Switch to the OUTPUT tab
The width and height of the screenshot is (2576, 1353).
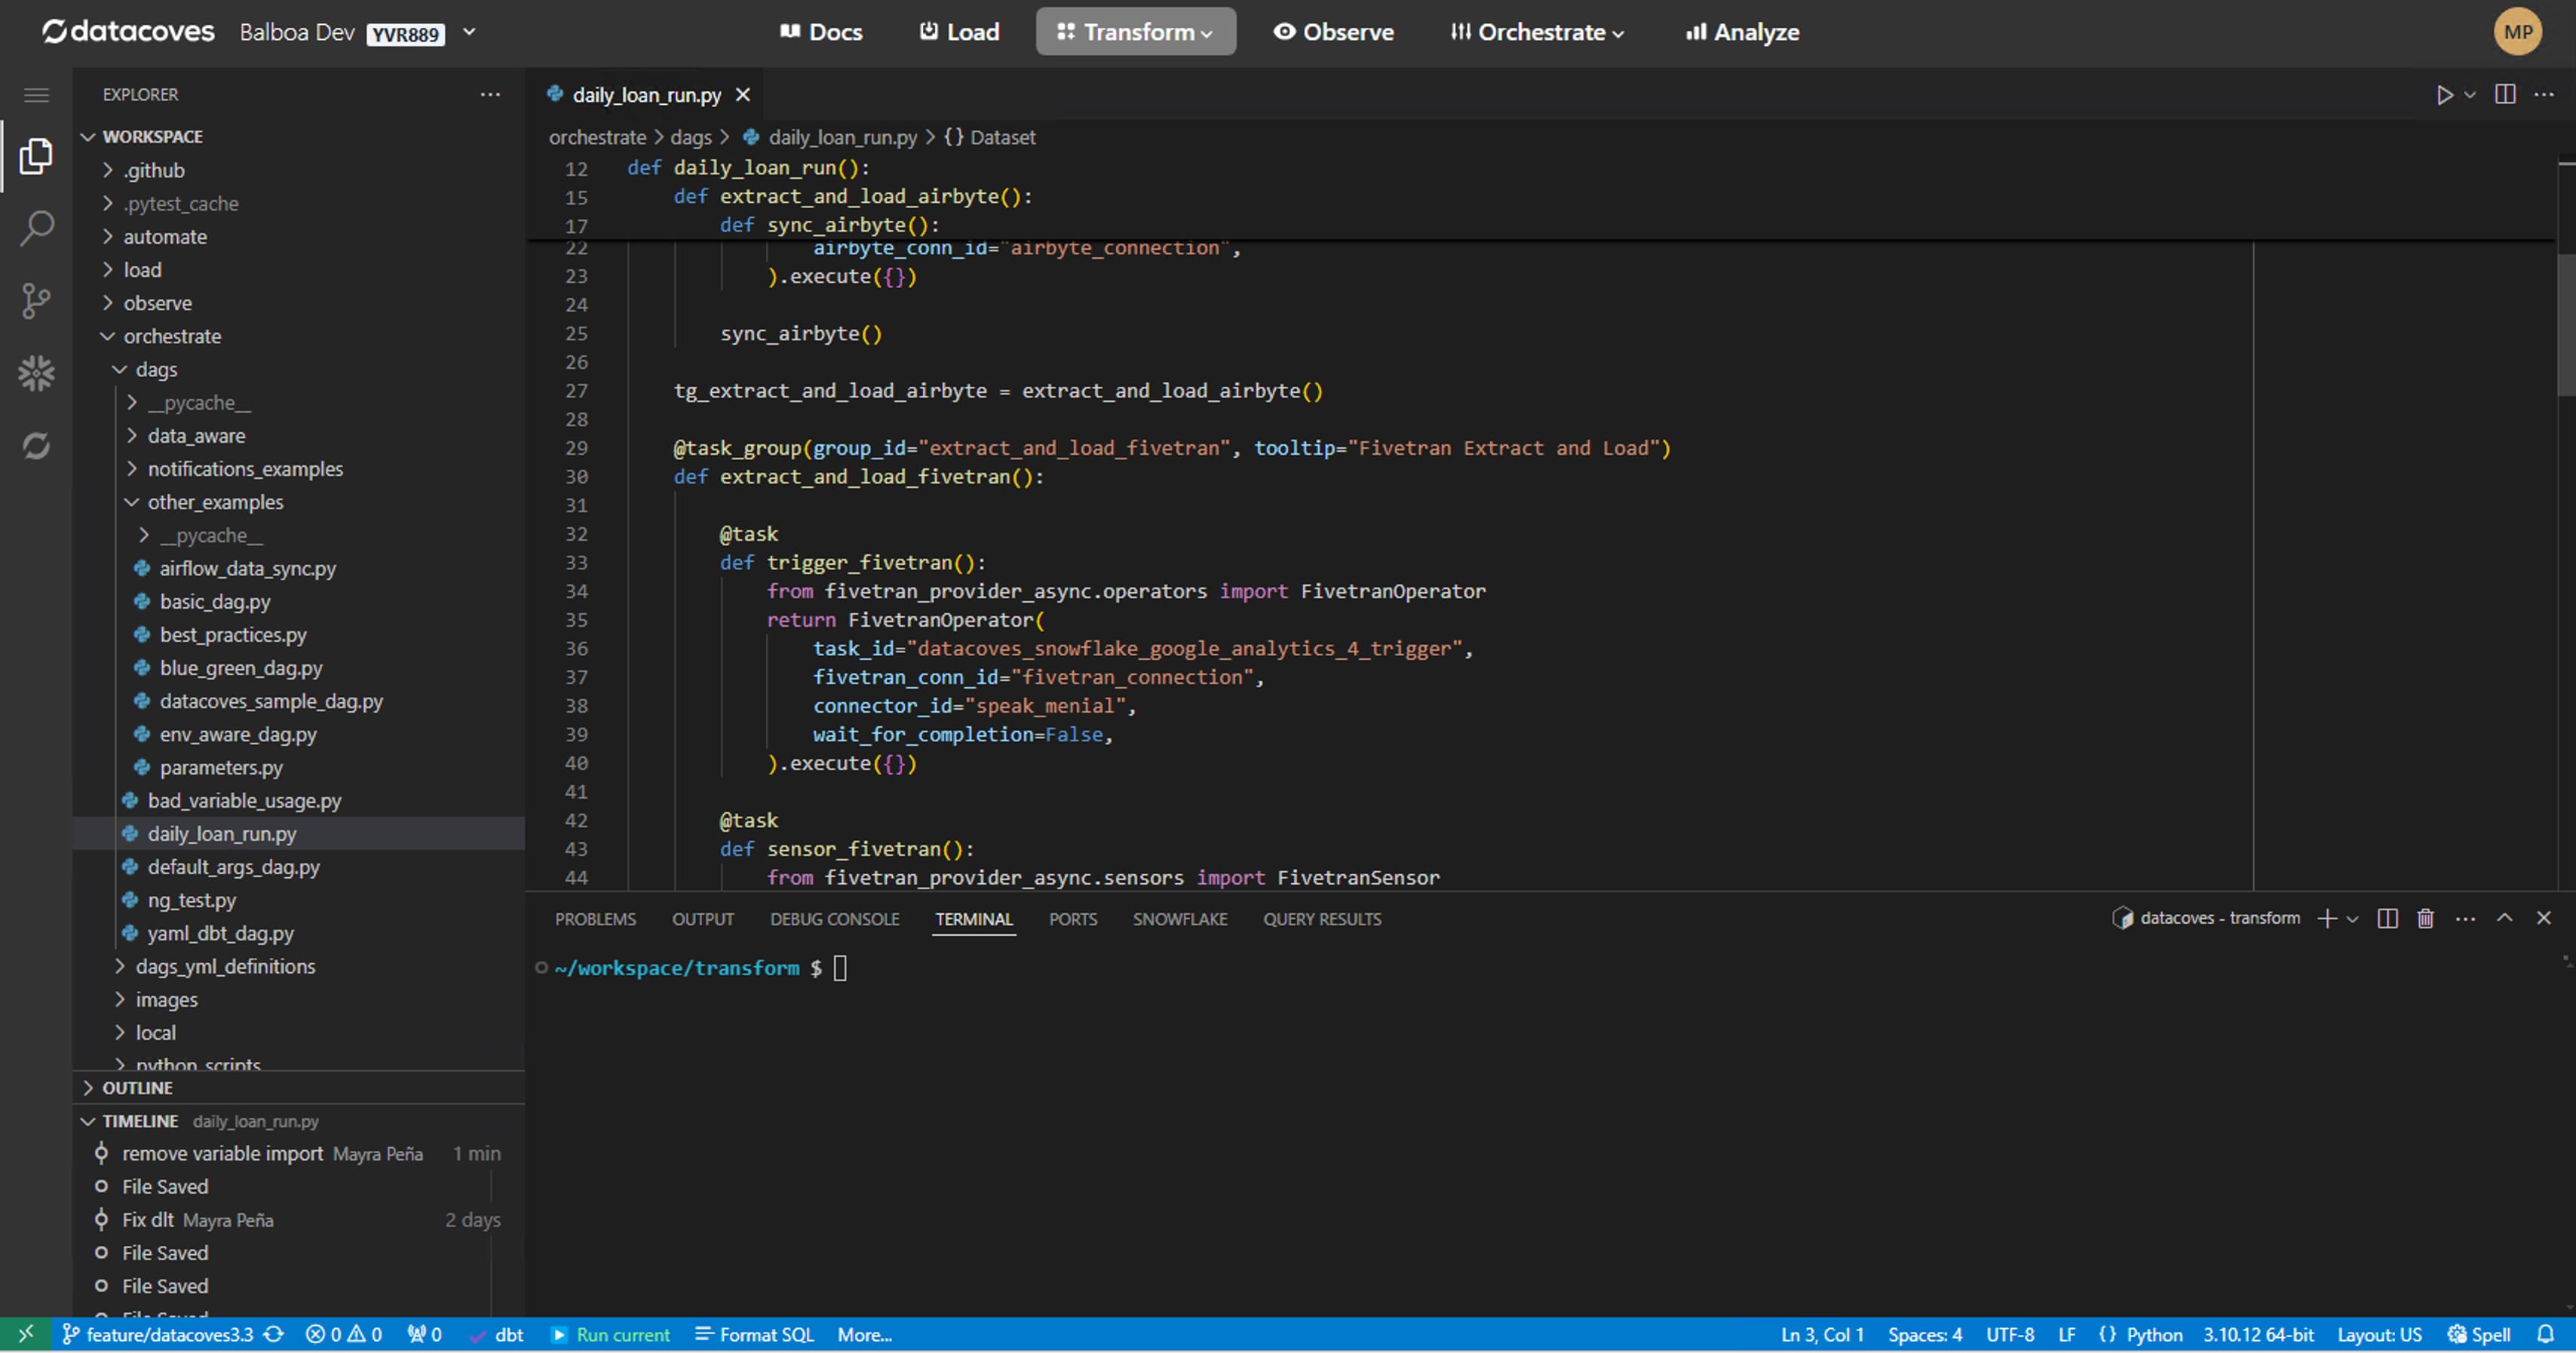pyautogui.click(x=702, y=918)
